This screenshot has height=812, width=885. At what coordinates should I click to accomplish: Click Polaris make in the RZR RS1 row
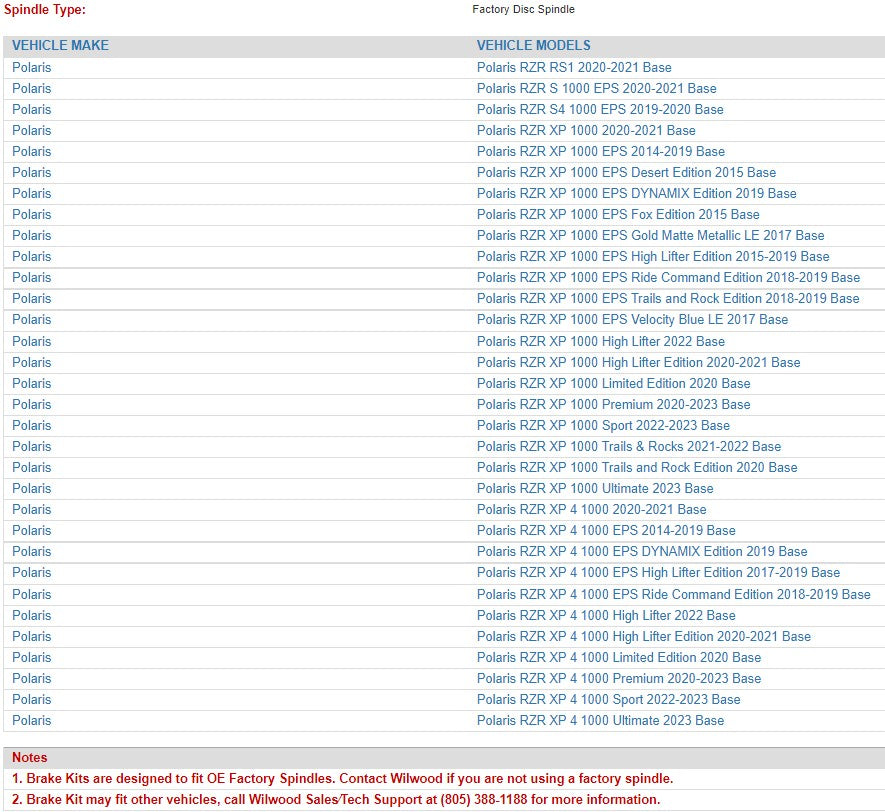(x=32, y=68)
